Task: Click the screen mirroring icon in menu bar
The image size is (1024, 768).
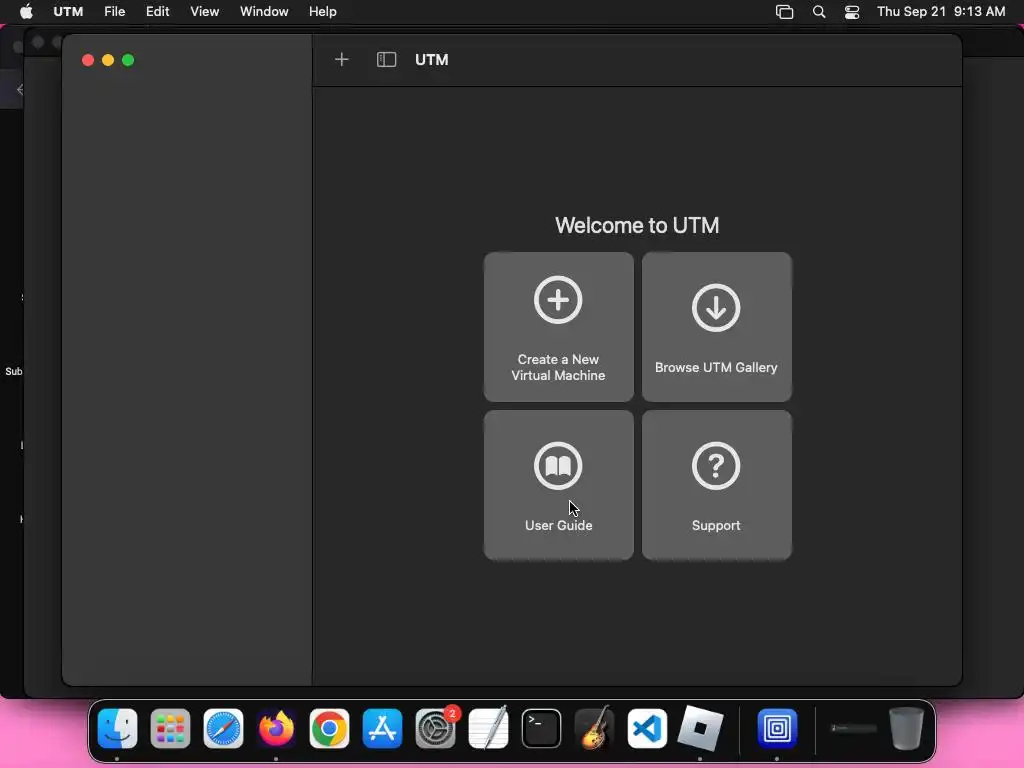Action: 784,12
